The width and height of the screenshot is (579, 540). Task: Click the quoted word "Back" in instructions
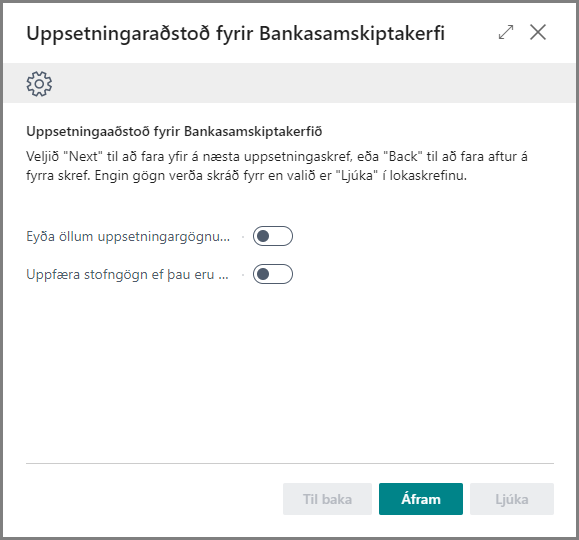tap(403, 156)
